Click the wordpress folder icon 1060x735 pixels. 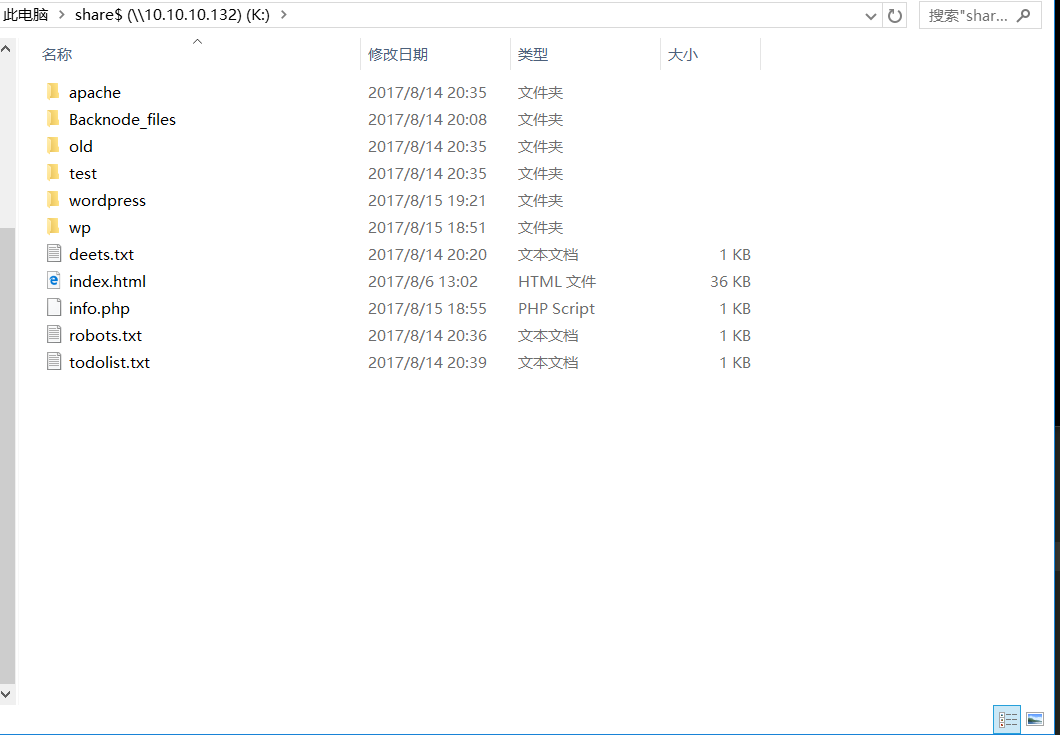tap(54, 200)
